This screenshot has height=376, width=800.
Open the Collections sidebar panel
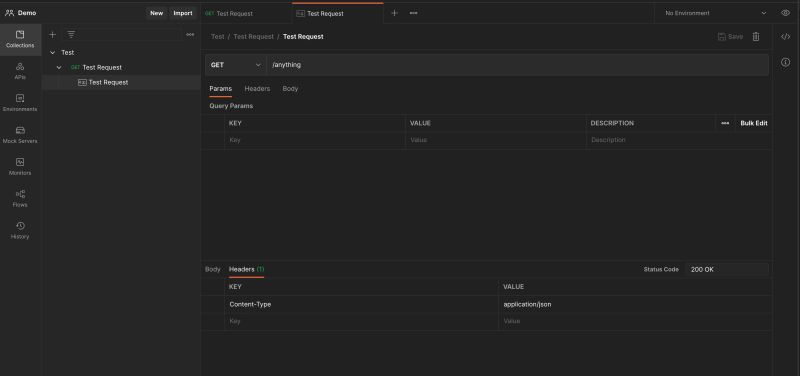(20, 39)
